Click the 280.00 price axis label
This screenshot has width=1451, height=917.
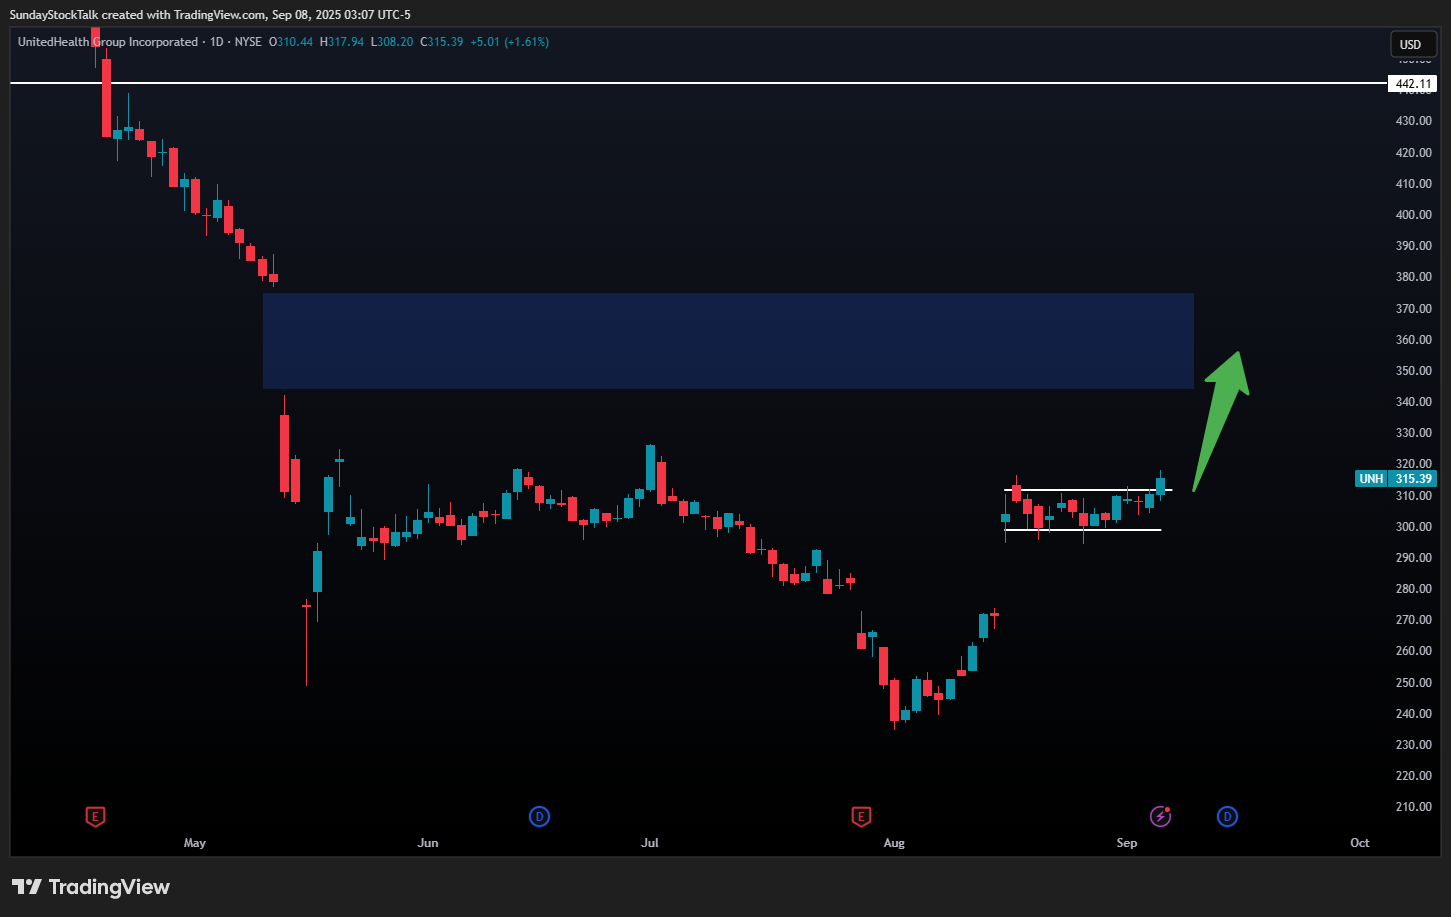(x=1413, y=589)
